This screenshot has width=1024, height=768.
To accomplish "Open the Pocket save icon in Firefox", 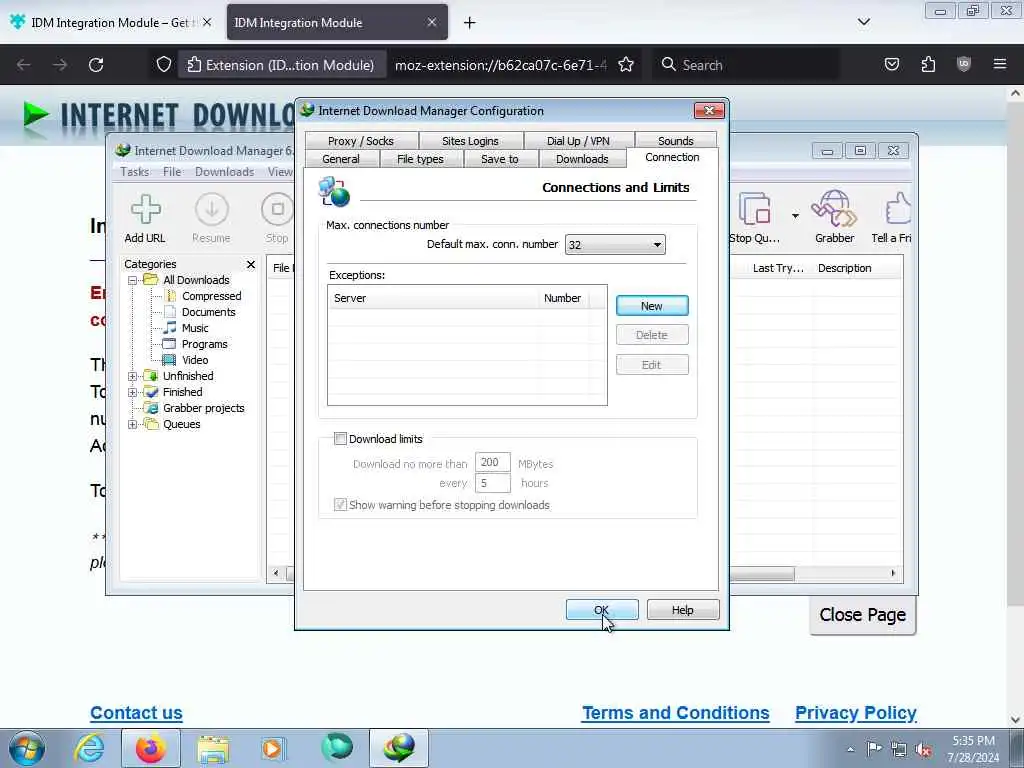I will 891,65.
